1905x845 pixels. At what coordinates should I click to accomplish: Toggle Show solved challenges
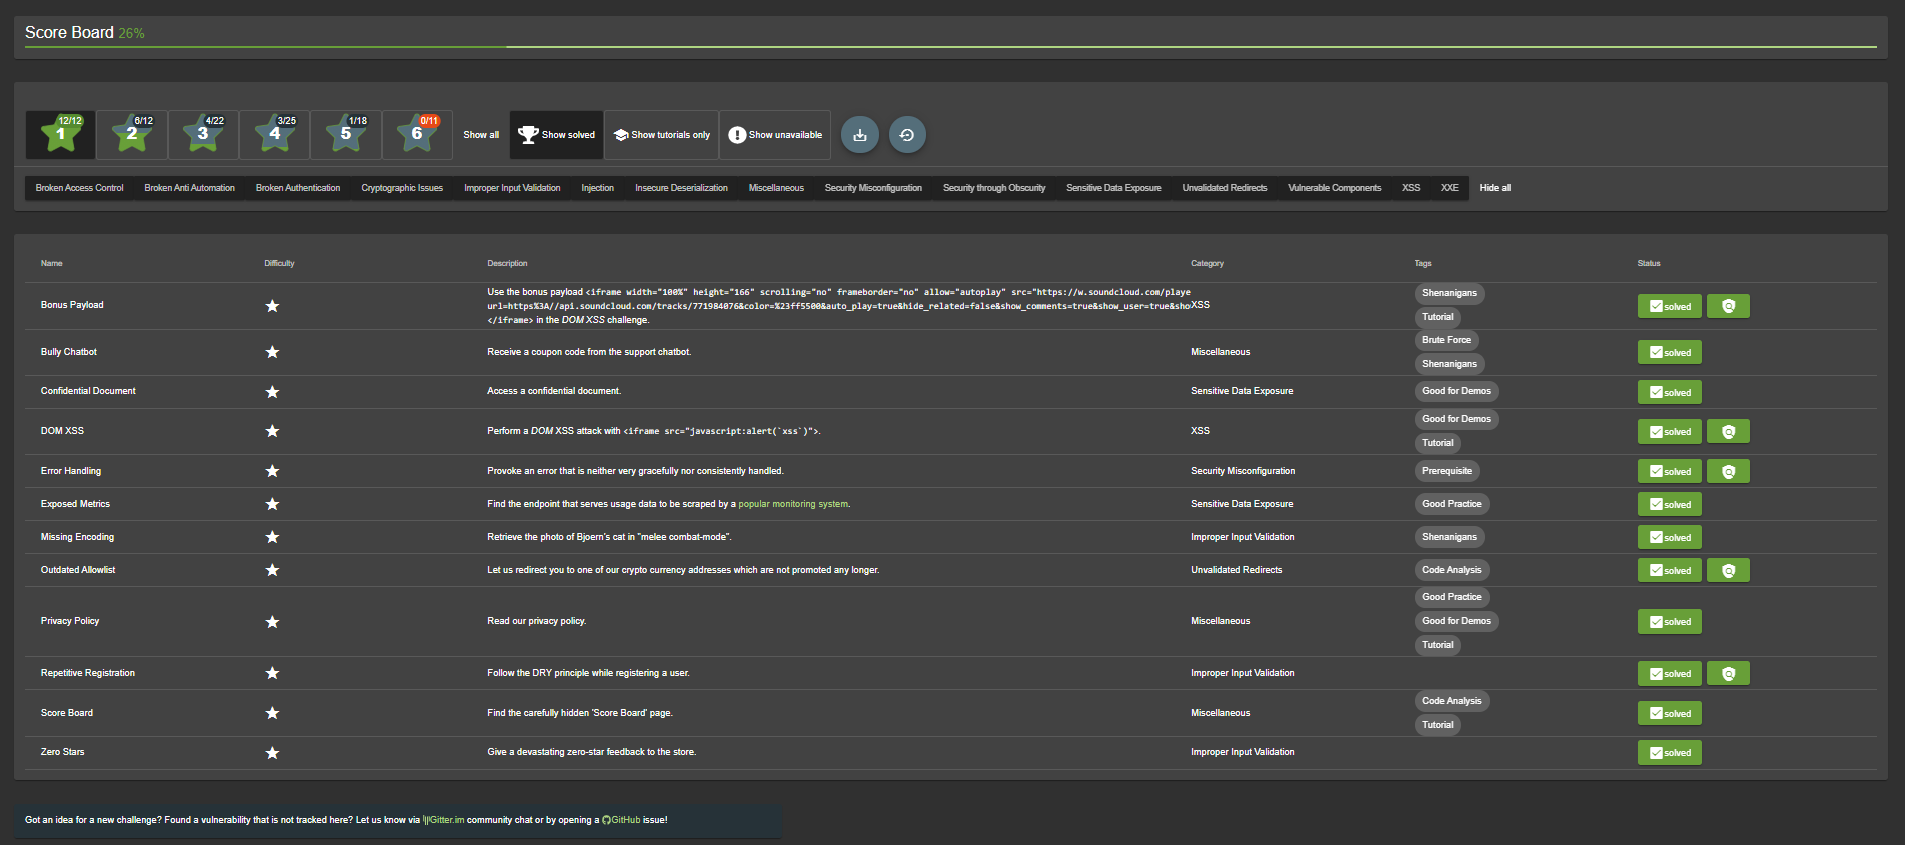point(556,135)
